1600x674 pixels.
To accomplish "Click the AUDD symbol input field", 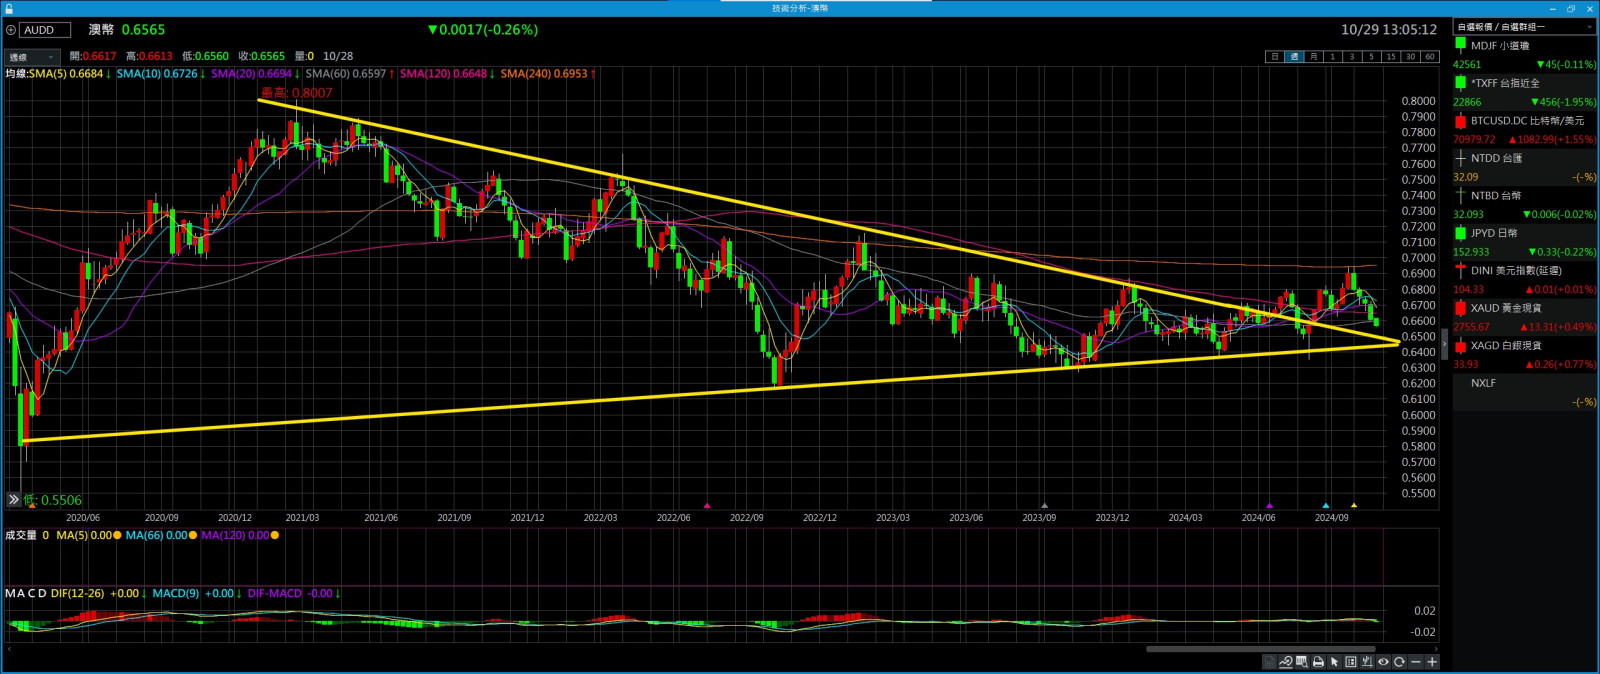I will pos(45,30).
